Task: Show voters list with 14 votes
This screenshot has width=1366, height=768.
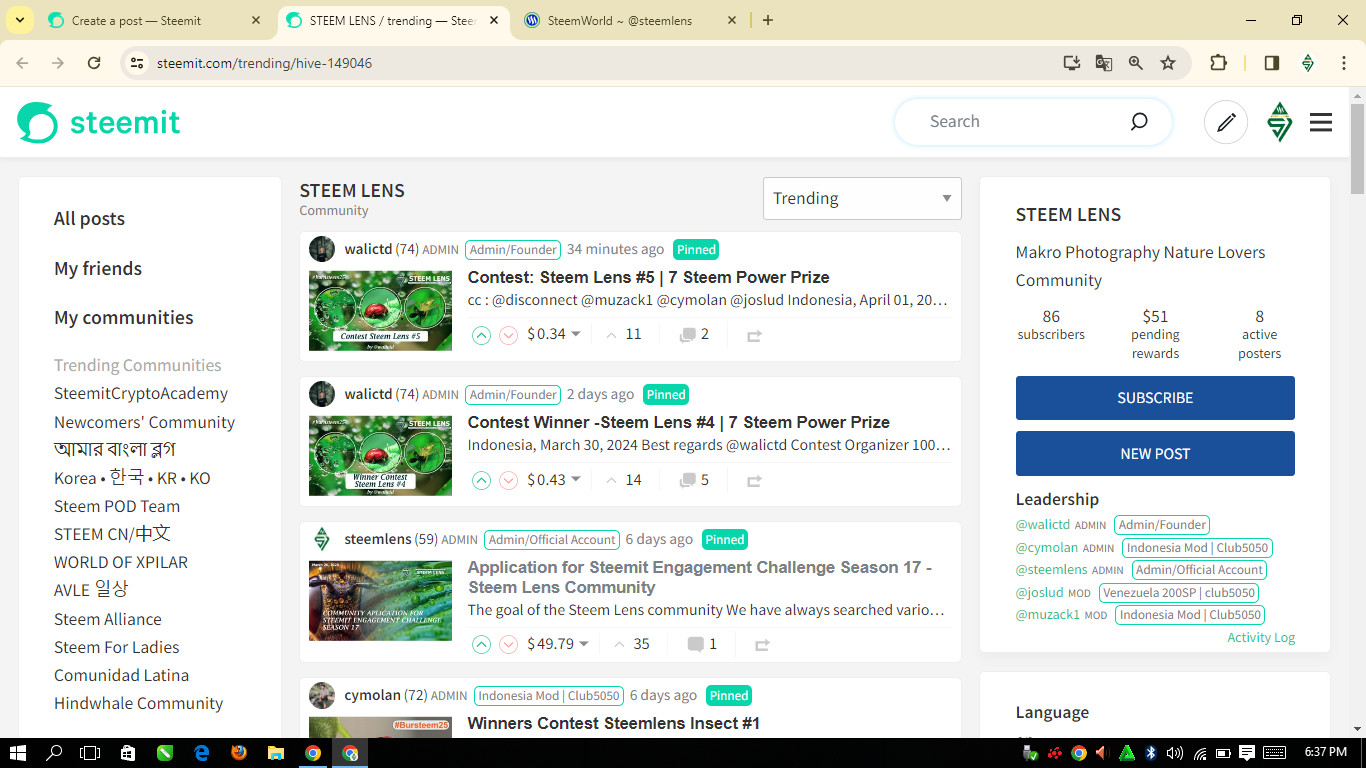Action: click(624, 480)
